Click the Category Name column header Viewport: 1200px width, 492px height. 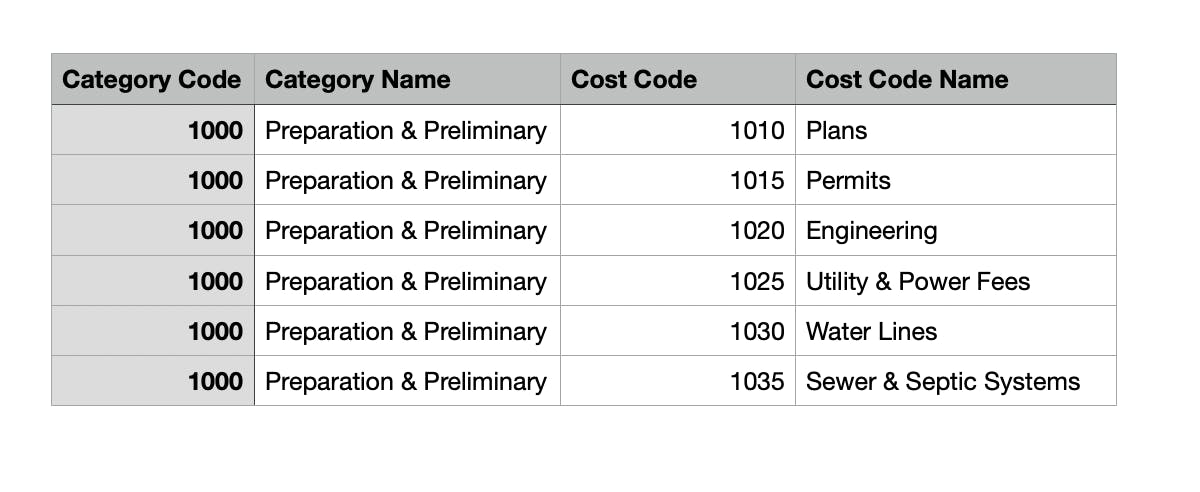click(x=357, y=80)
